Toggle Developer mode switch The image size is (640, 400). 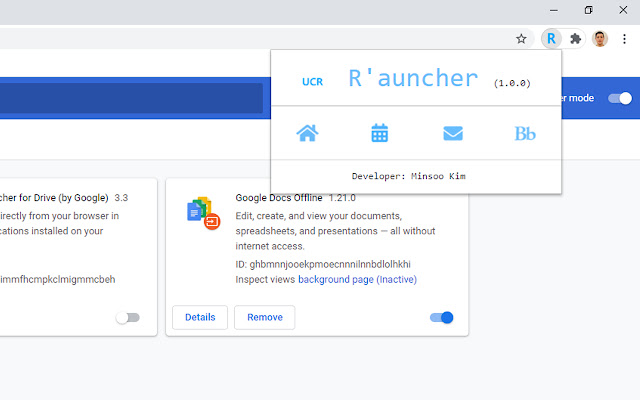pos(620,98)
